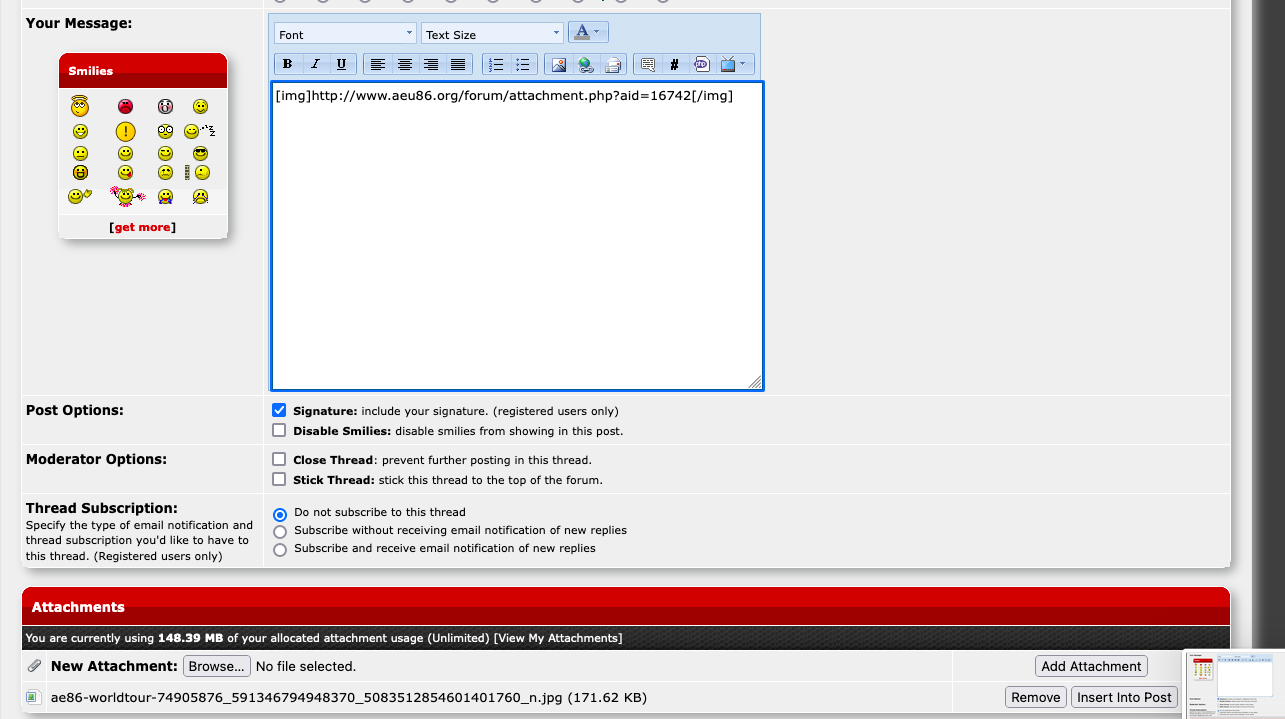Center align the message text

404,65
